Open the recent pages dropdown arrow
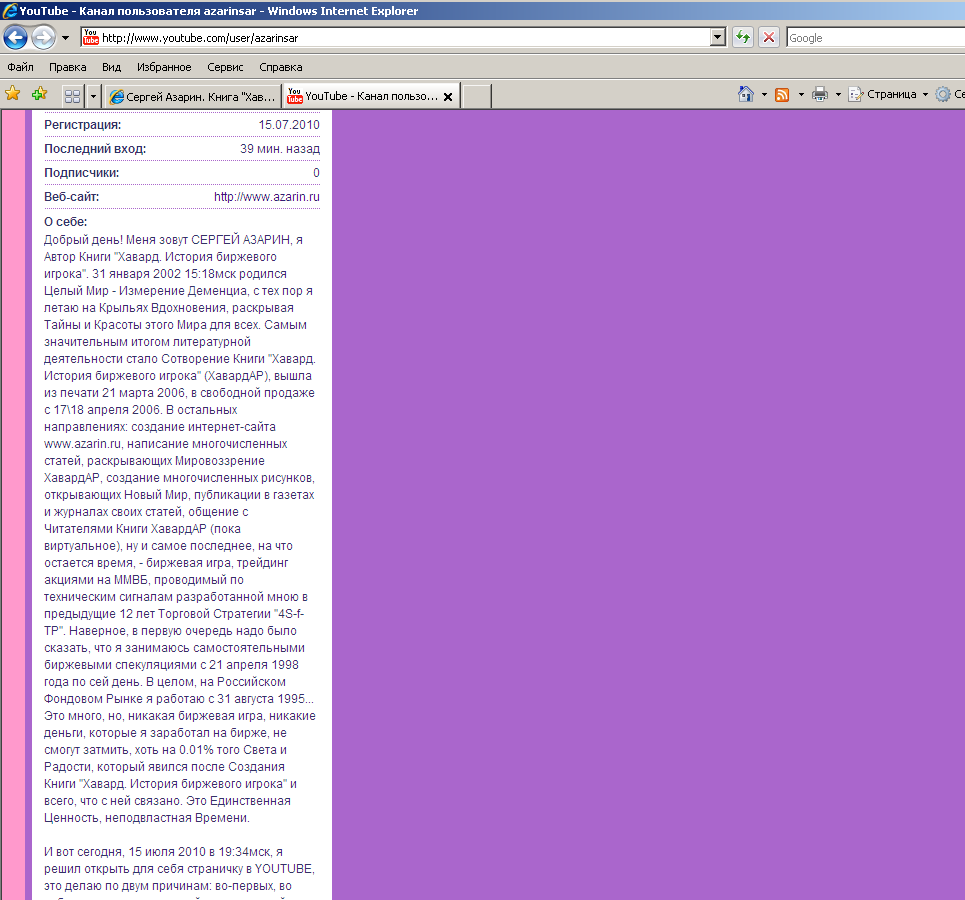Screen dimensions: 965x900 (65, 38)
